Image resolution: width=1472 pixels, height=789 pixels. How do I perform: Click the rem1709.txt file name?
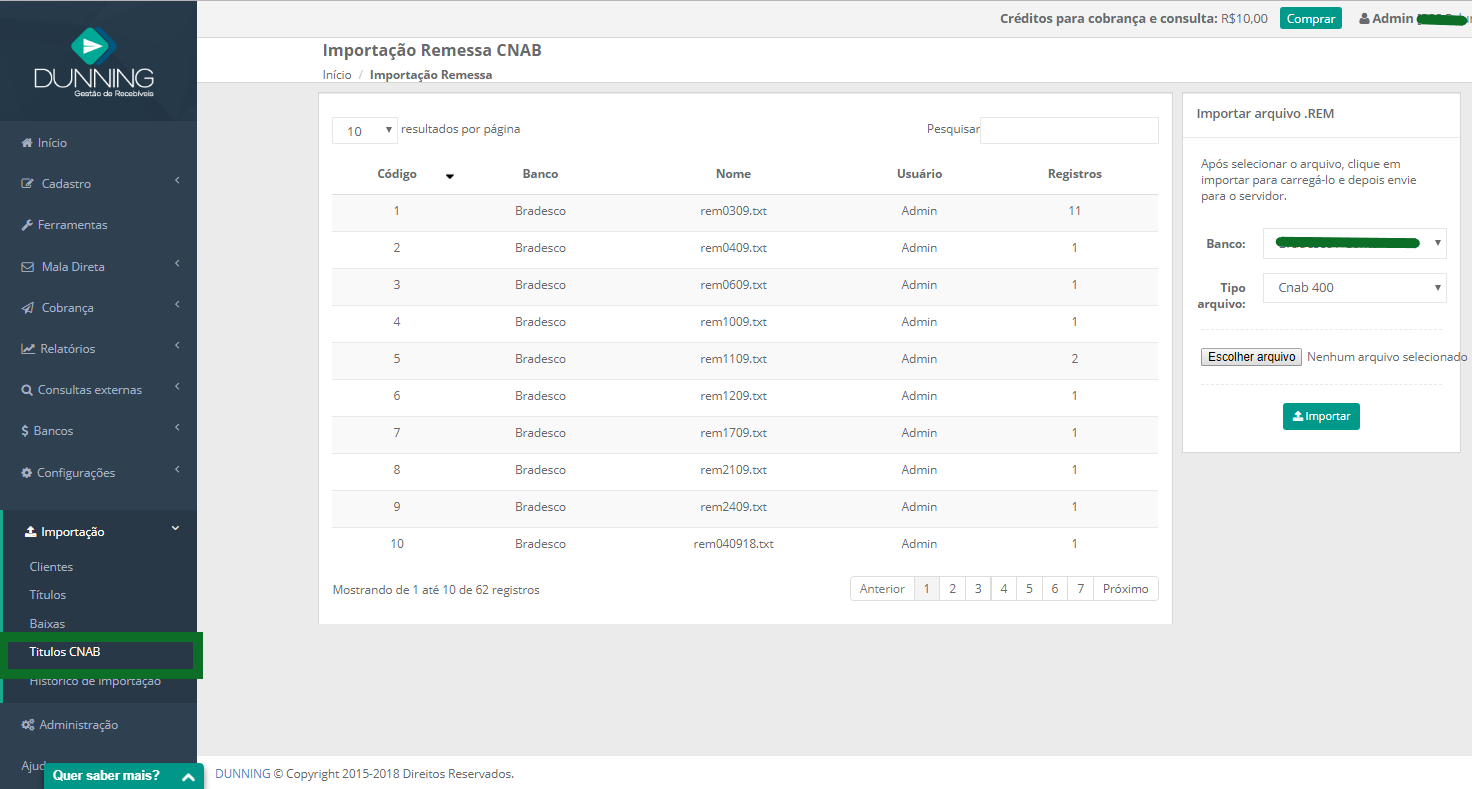733,433
